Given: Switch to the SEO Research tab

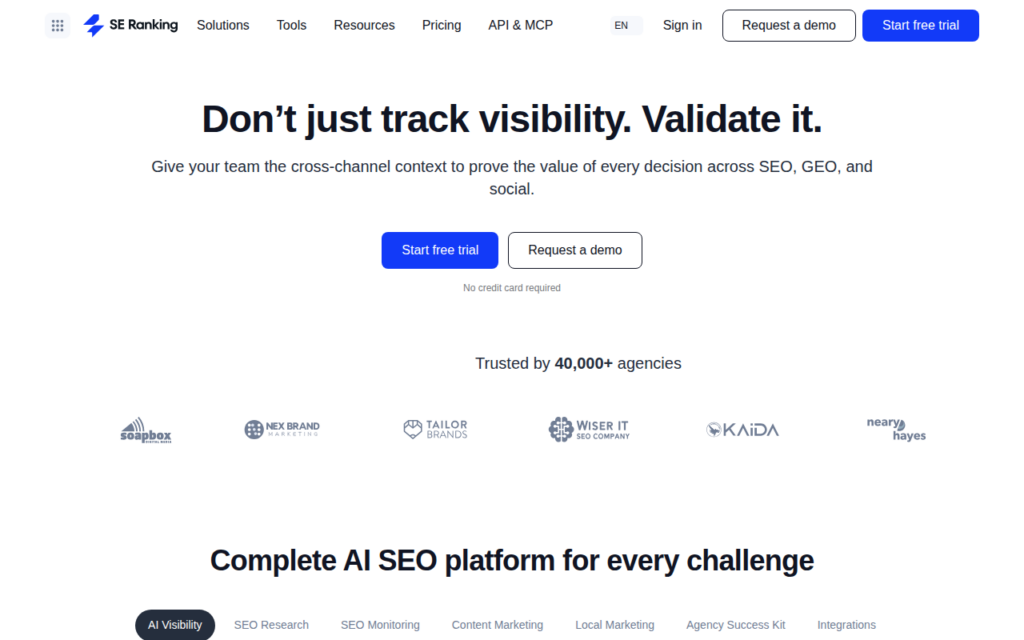Looking at the screenshot, I should (x=271, y=625).
